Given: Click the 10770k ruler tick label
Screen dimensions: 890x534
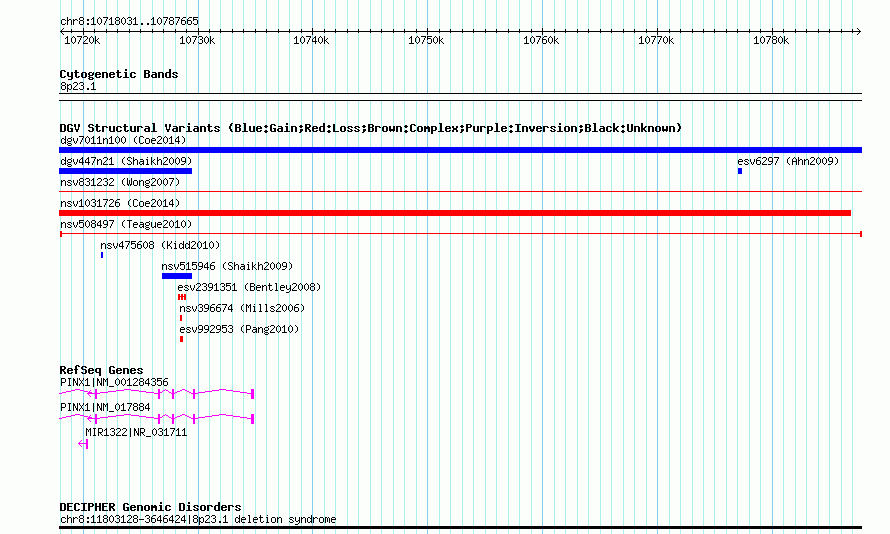Looking at the screenshot, I should point(656,40).
